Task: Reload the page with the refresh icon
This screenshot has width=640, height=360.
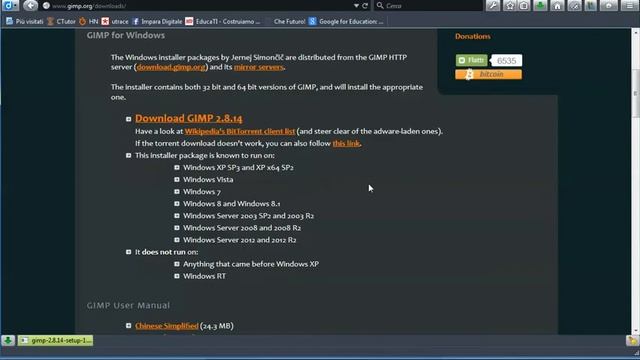Action: point(365,6)
